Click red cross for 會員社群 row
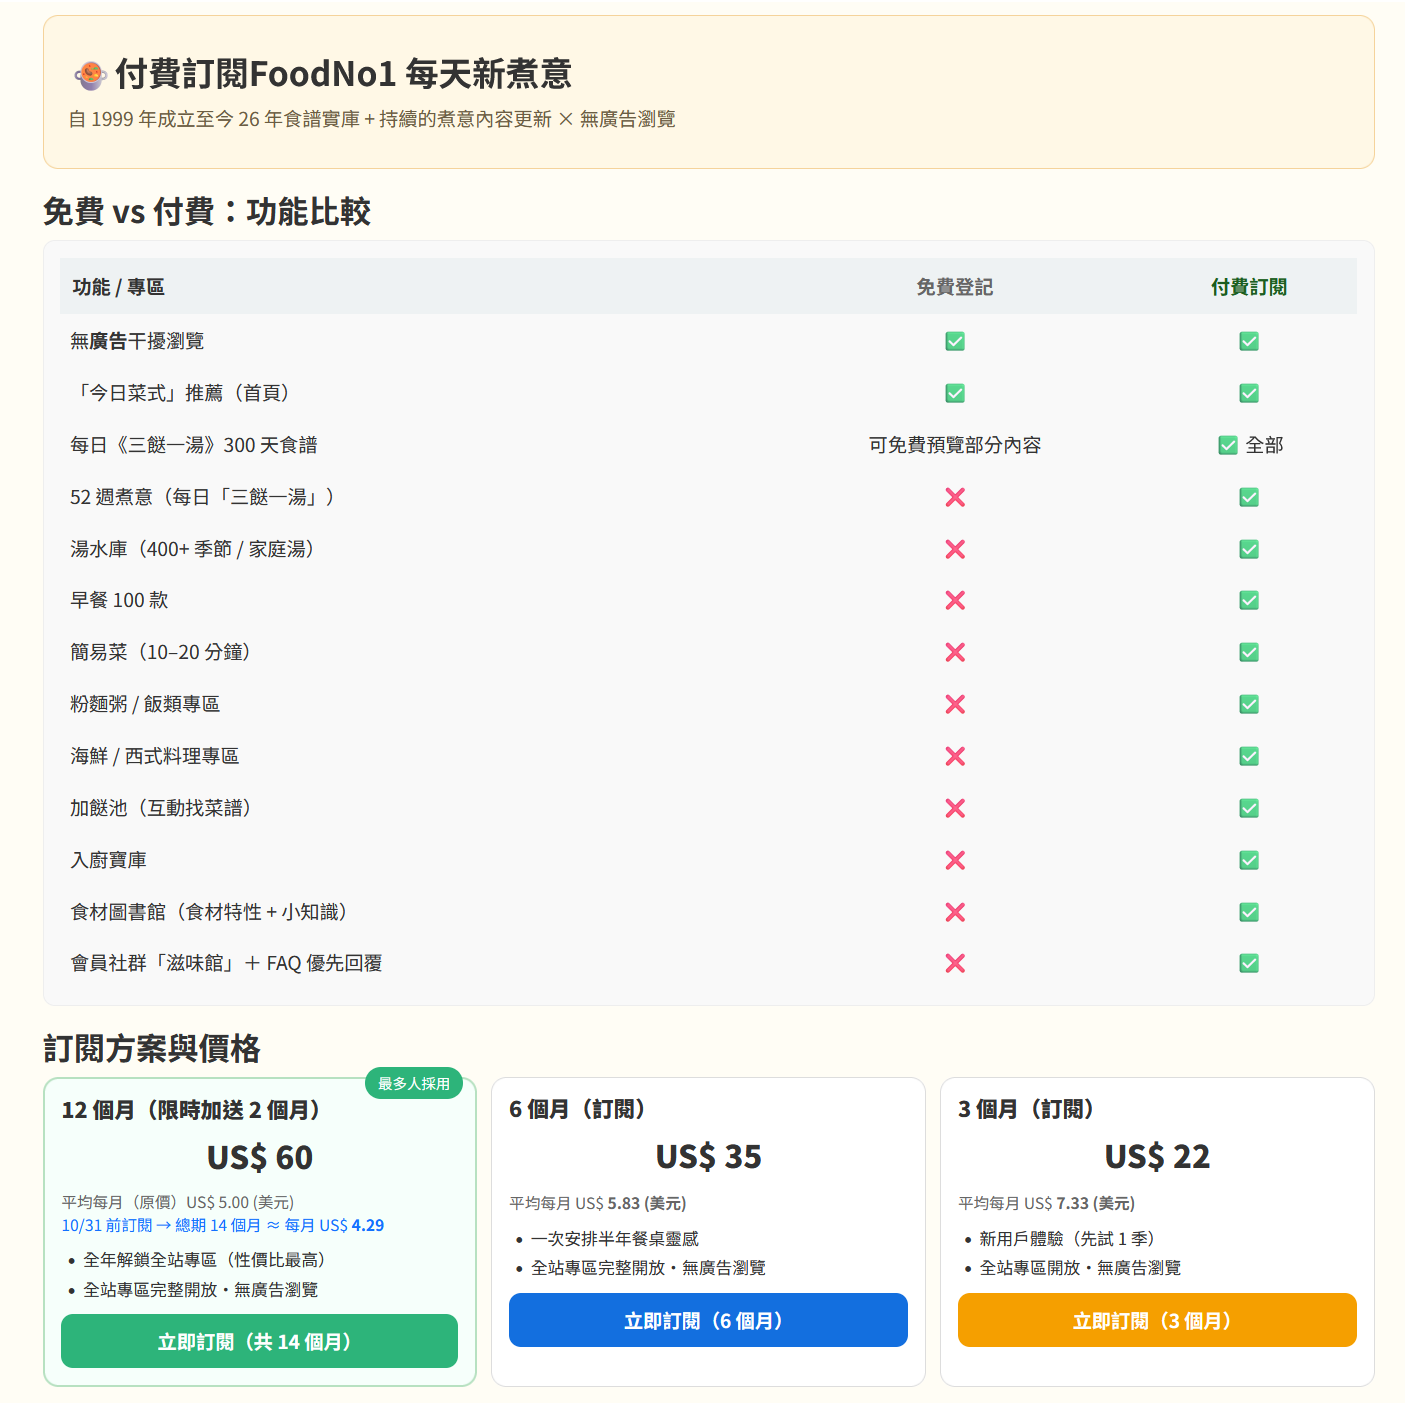Screen dimensions: 1405x1405 [955, 963]
